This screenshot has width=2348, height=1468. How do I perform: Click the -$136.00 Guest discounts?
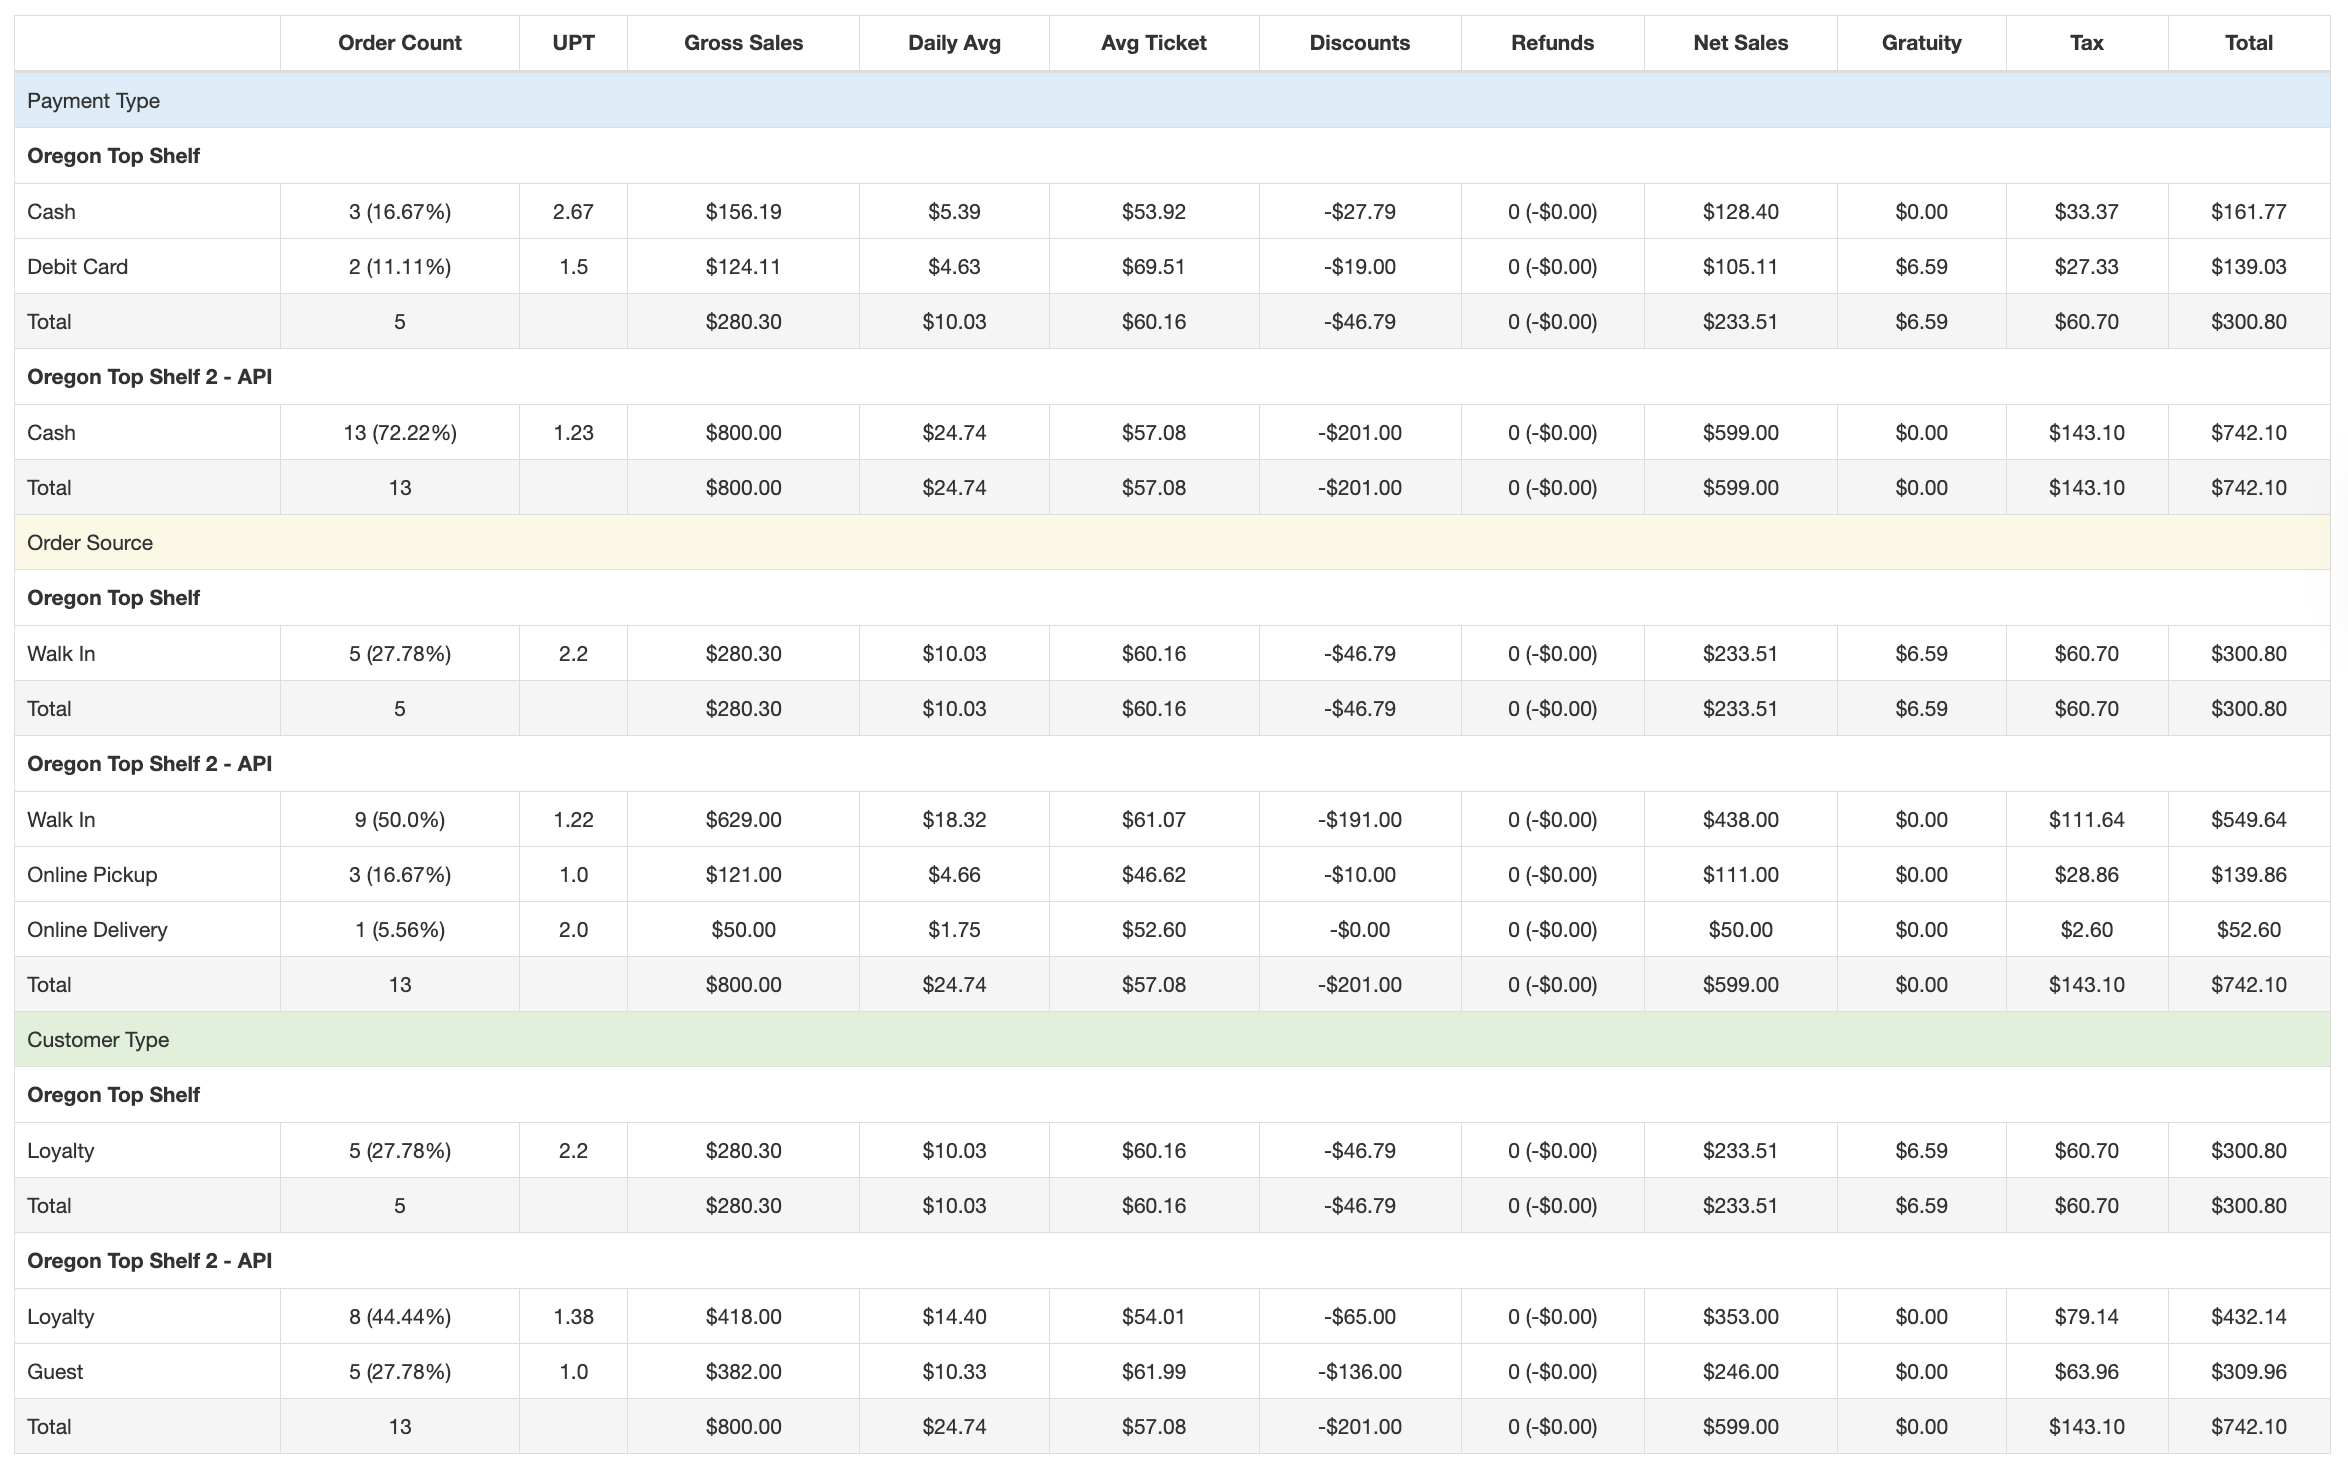tap(1359, 1371)
